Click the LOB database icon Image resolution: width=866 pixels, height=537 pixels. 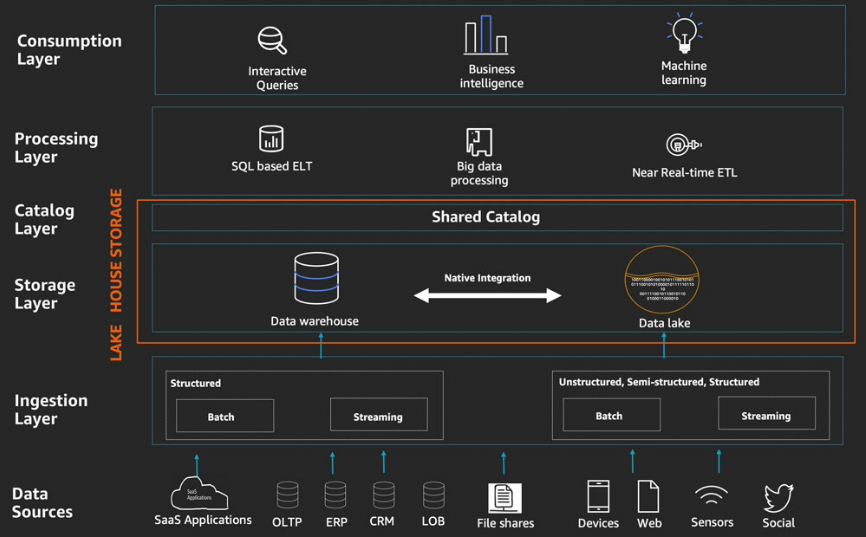[434, 495]
